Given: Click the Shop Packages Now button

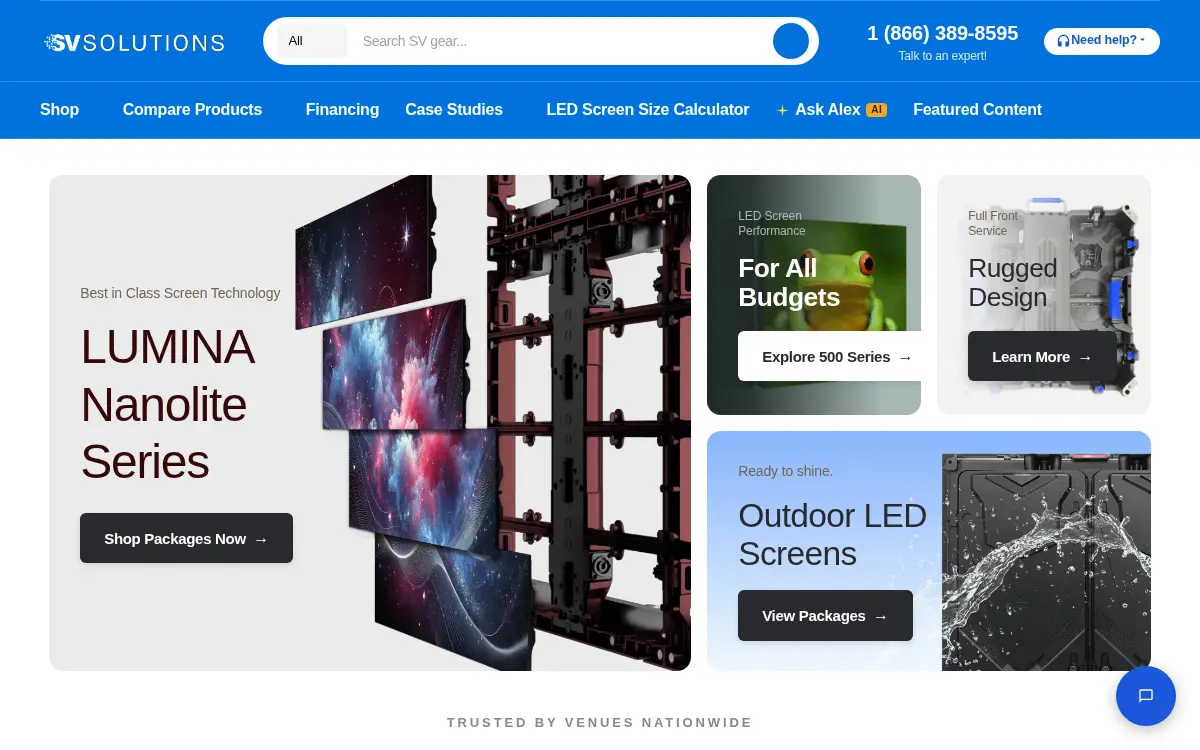Looking at the screenshot, I should (186, 538).
